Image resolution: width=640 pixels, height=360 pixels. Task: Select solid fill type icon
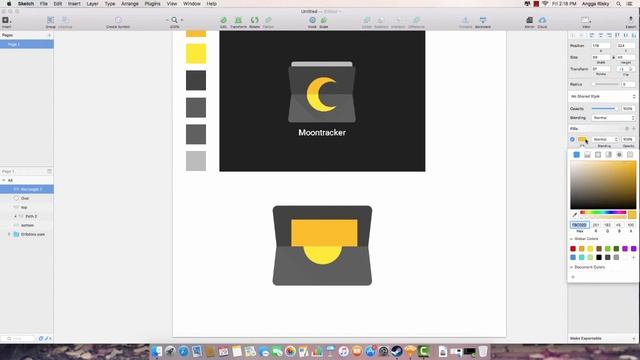coord(576,155)
